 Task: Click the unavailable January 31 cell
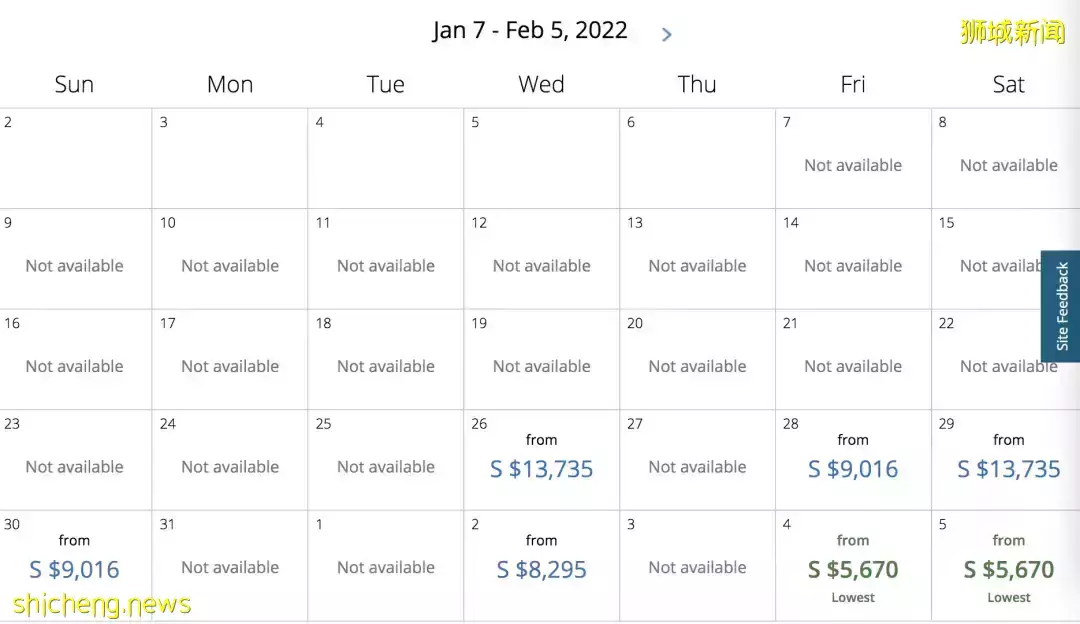230,566
